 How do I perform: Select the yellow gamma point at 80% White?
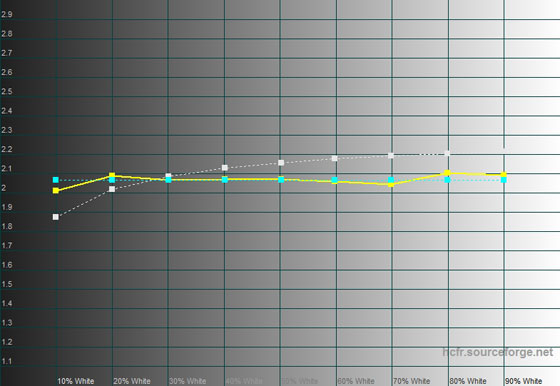pos(447,173)
